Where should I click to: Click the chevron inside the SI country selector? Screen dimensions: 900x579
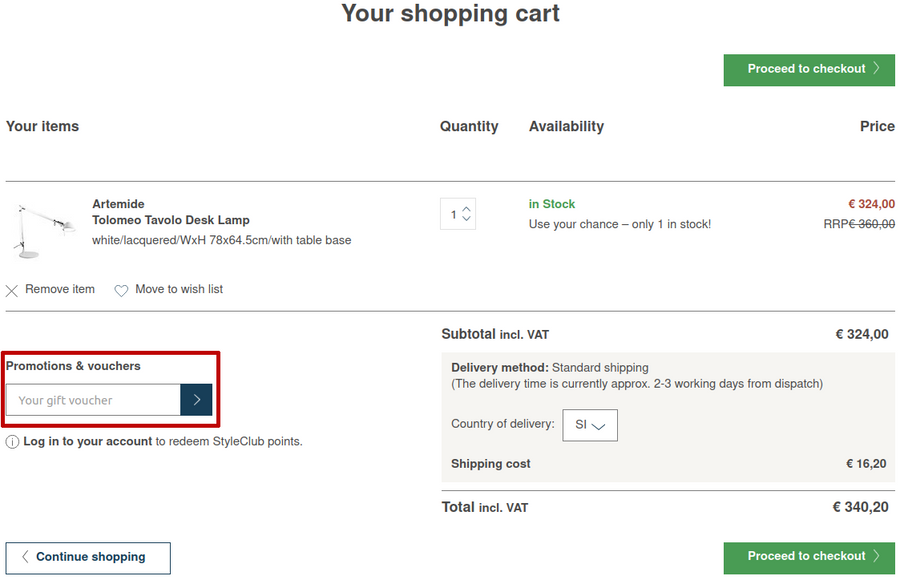click(600, 426)
